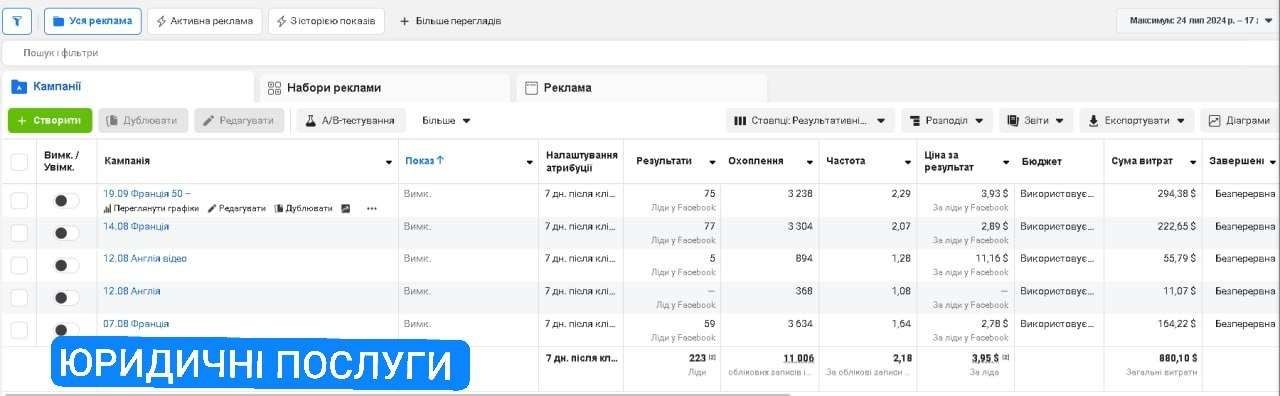Select the Активна реклама view
The width and height of the screenshot is (1280, 396).
pos(205,21)
